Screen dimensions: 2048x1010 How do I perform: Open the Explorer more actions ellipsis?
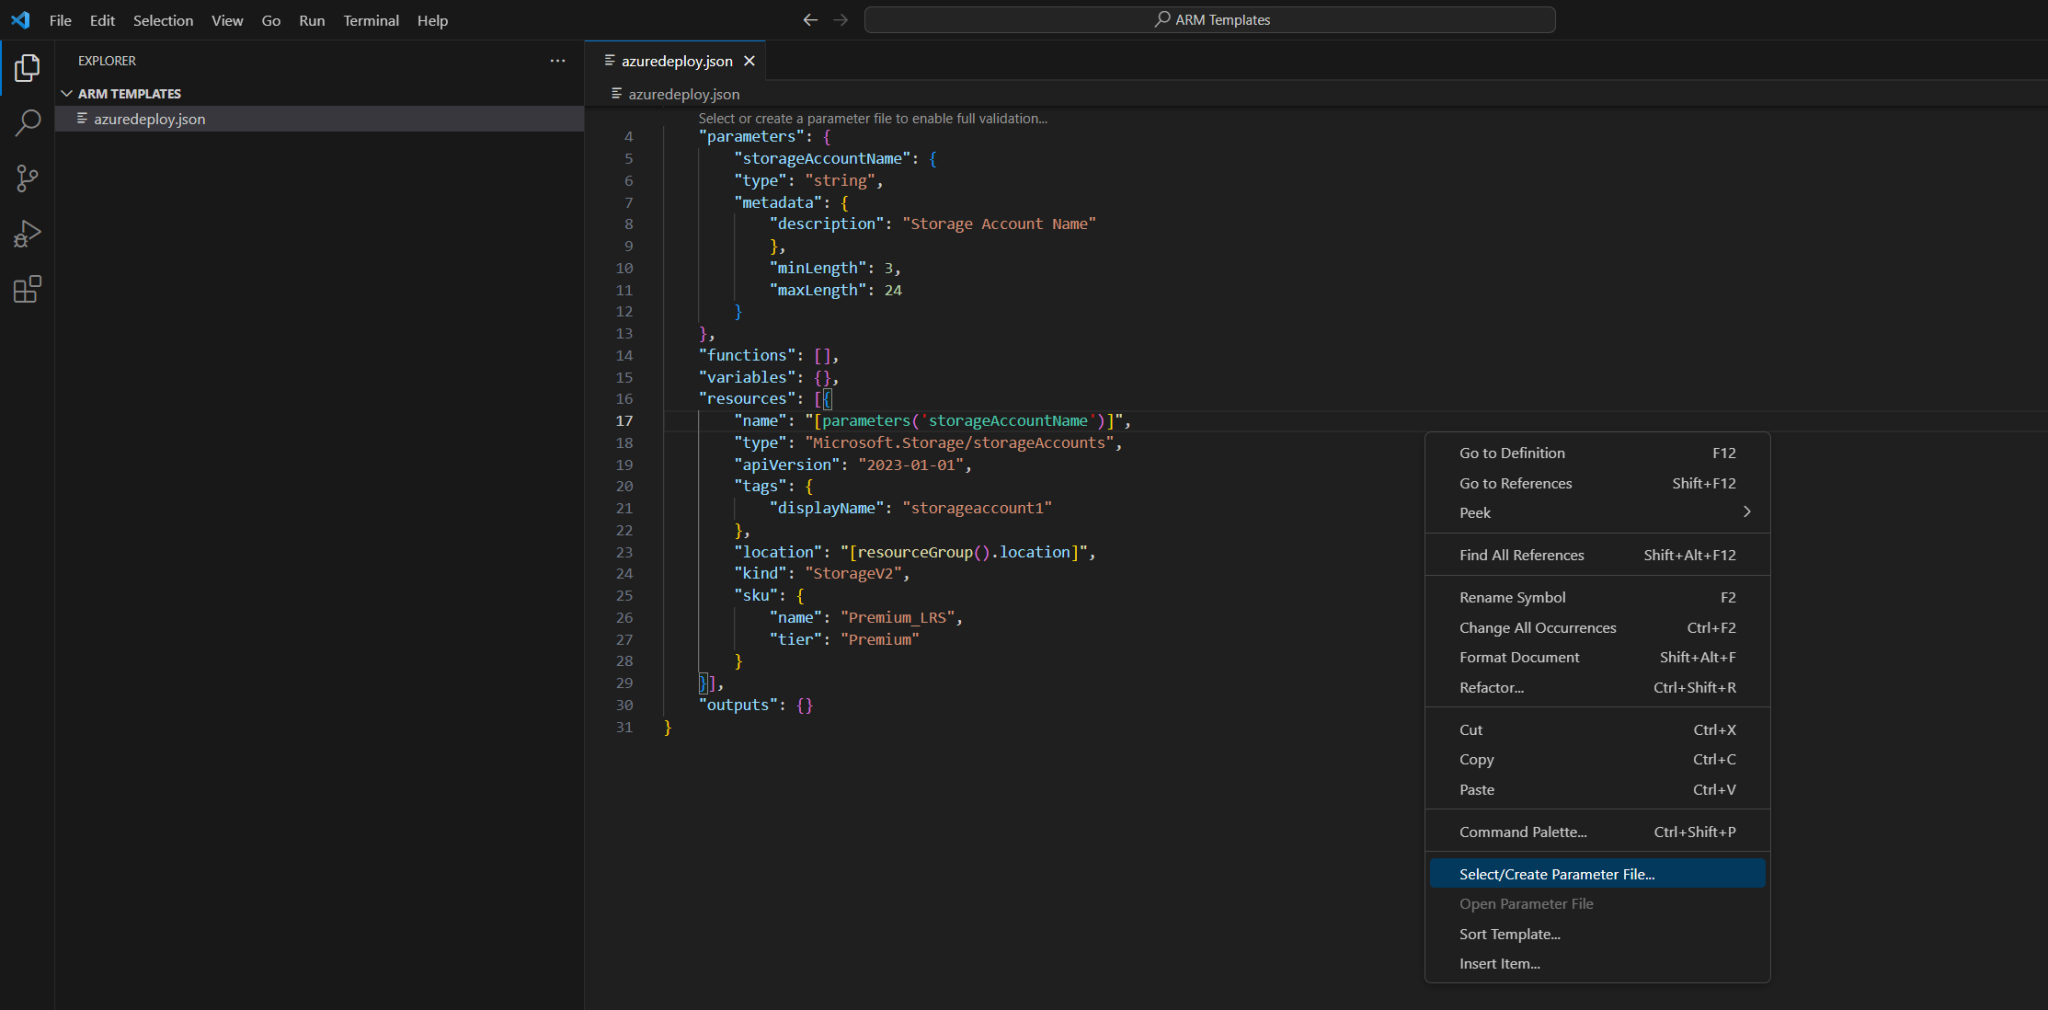[x=557, y=60]
